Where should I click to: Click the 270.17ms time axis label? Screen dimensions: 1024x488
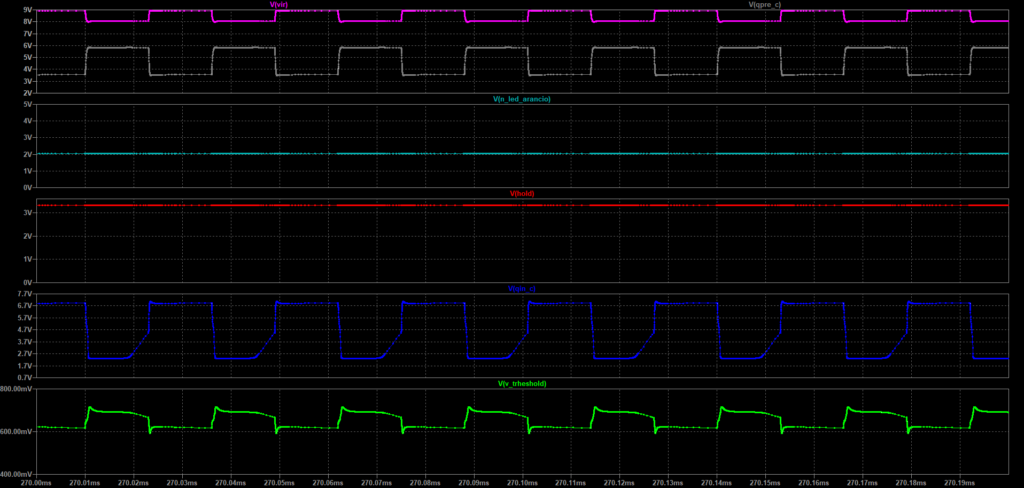pyautogui.click(x=863, y=483)
